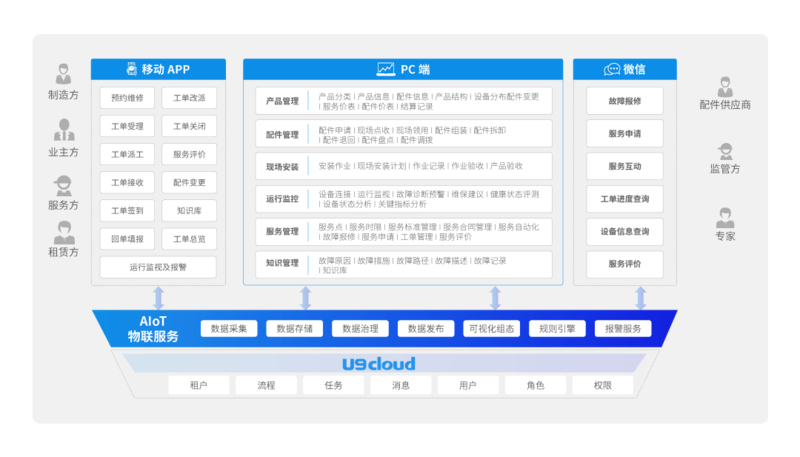Select the 服务申请 box under 微信

(x=624, y=134)
